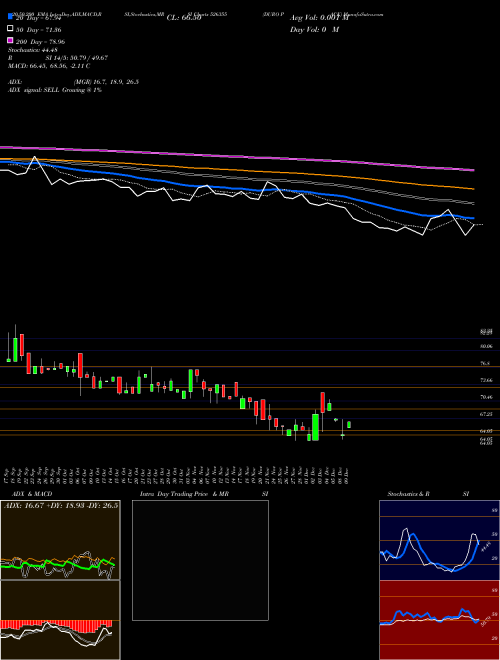
Task: Click the 'Stochastics: 44.48' reading
Action: coord(33,50)
